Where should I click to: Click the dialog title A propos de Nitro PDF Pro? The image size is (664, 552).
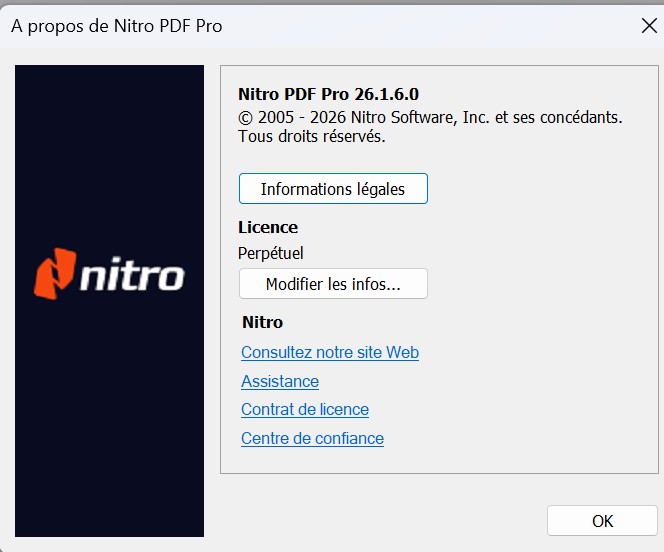[x=116, y=26]
